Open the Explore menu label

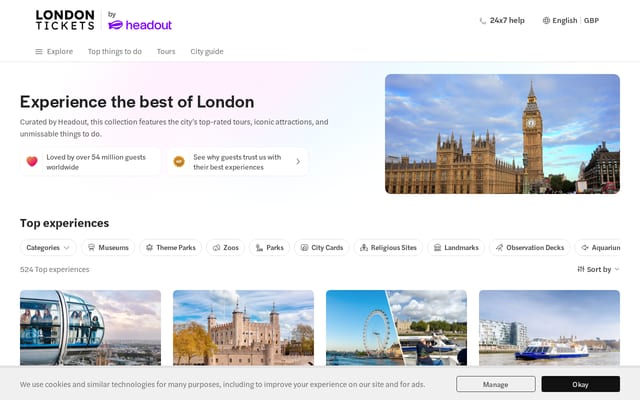tap(60, 51)
